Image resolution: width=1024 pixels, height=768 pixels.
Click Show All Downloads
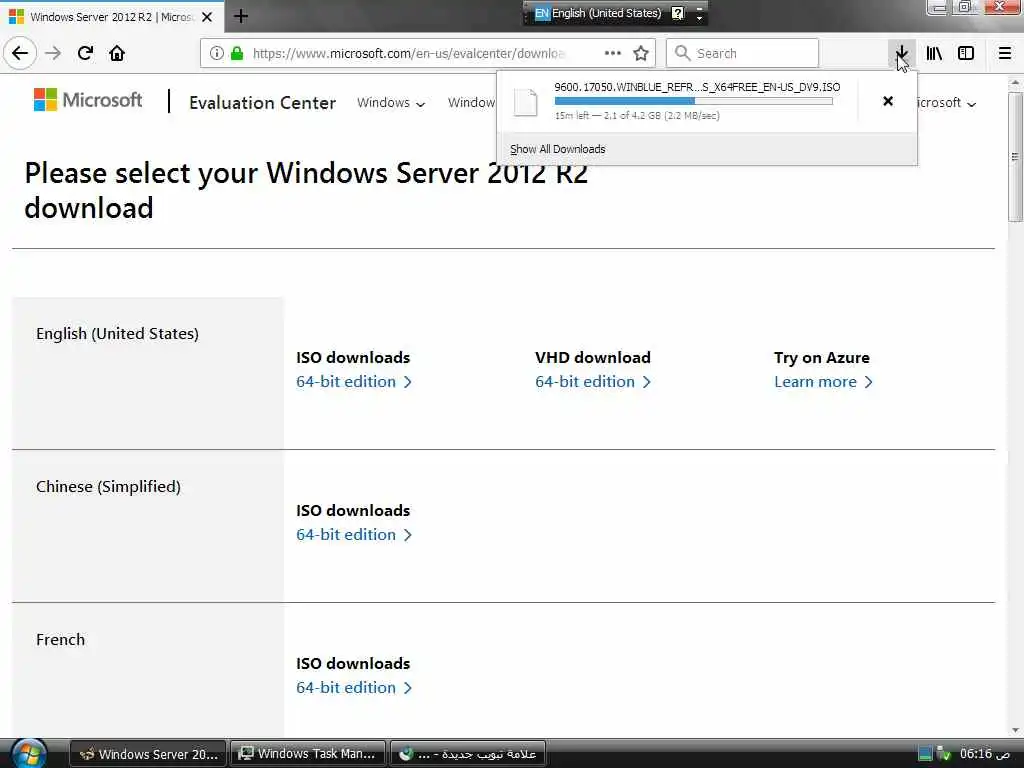click(x=558, y=149)
